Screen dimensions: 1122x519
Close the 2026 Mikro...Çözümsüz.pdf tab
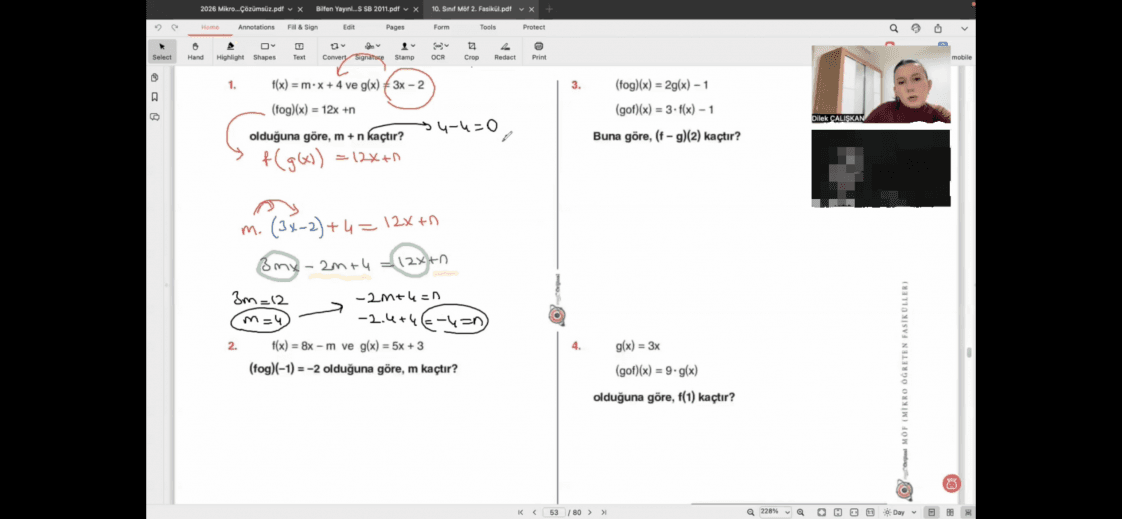[299, 9]
